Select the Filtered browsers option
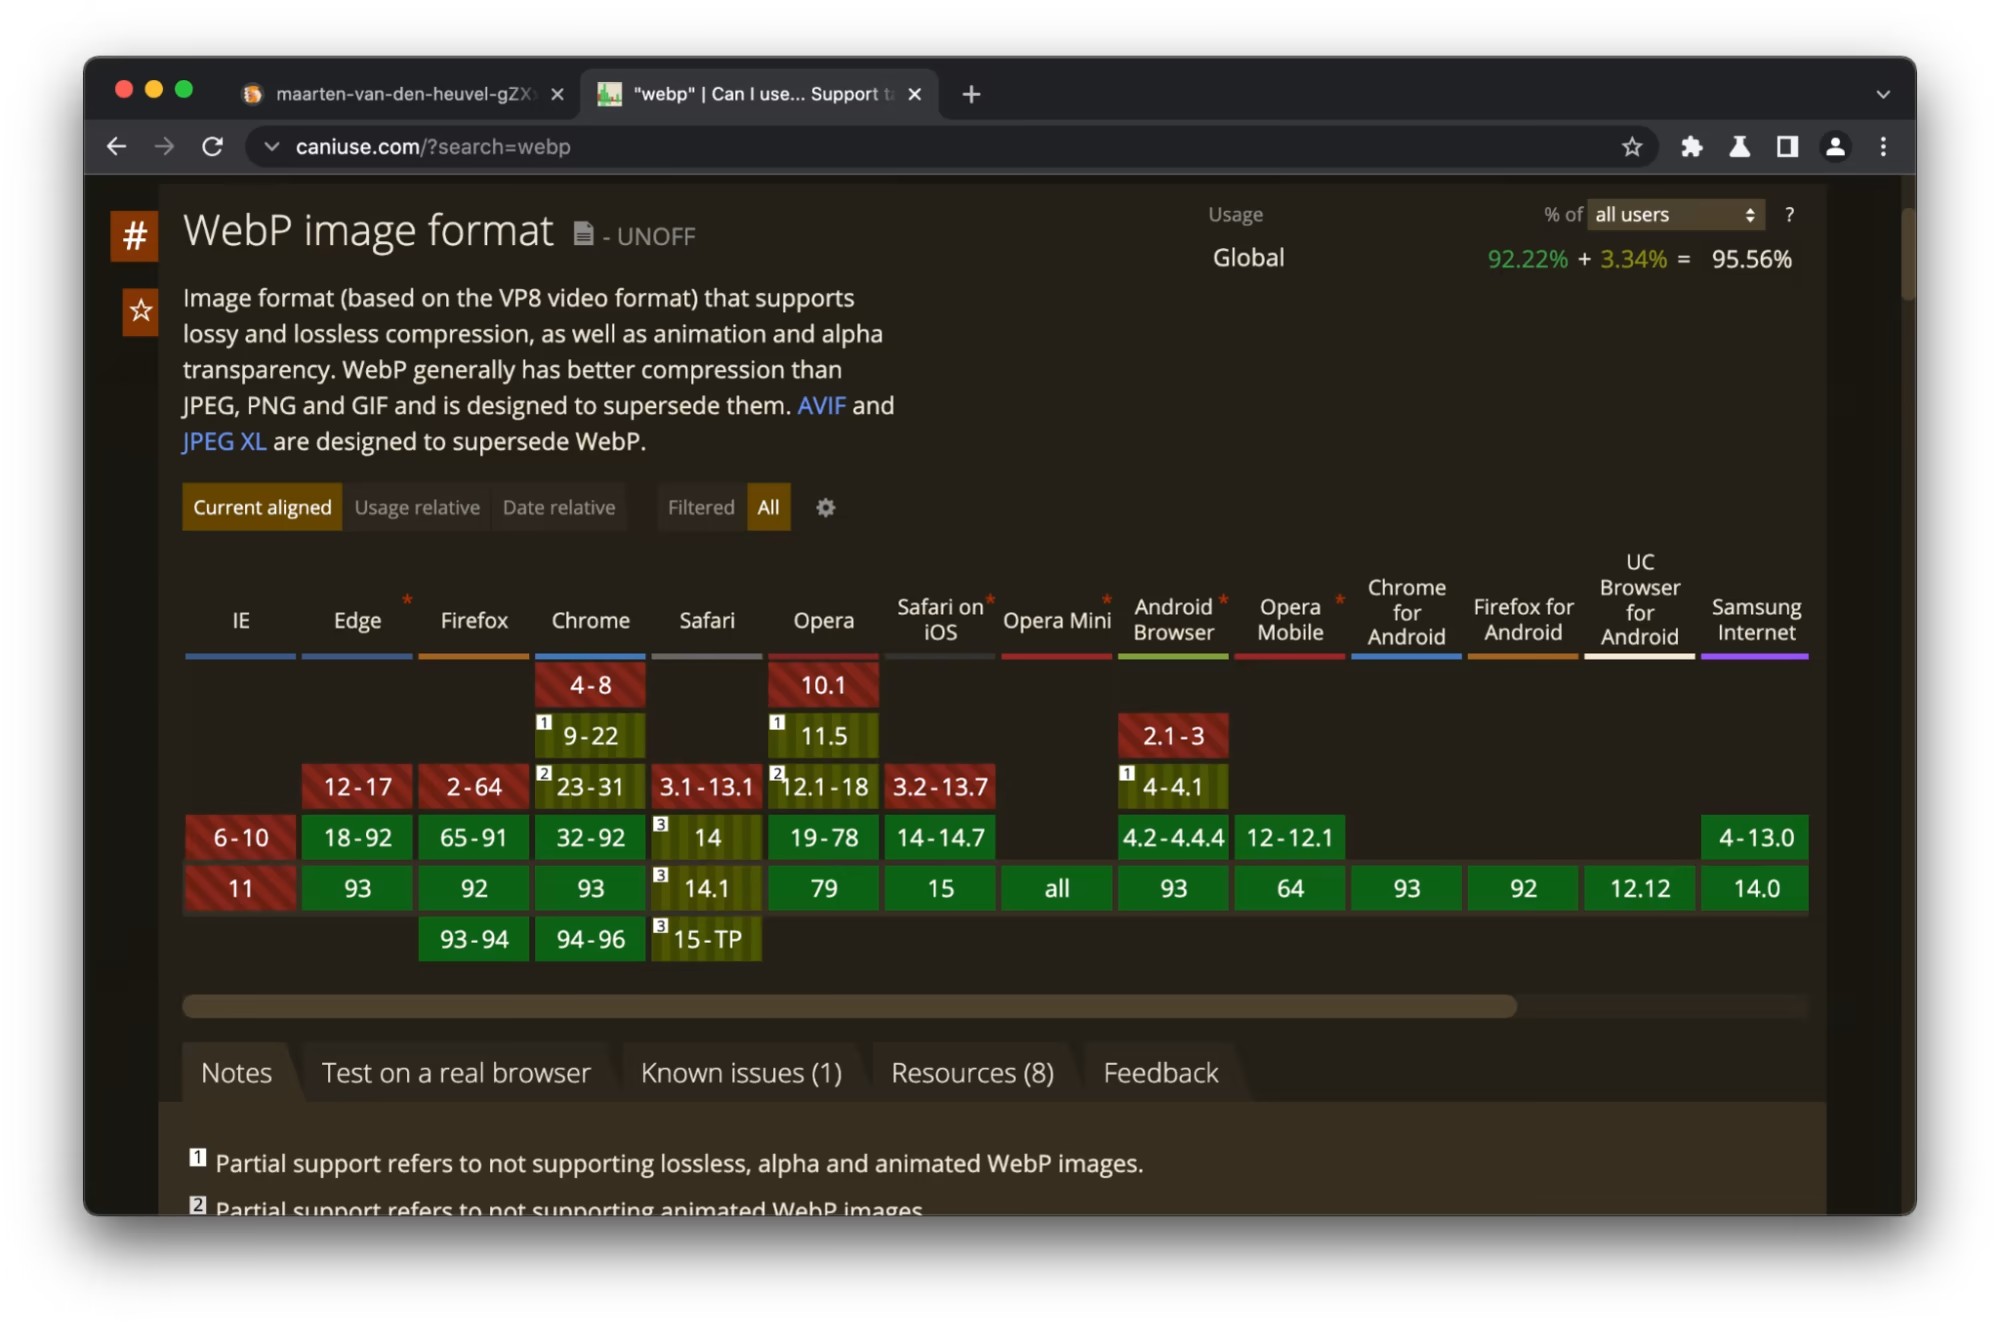This screenshot has height=1327, width=2000. 701,507
